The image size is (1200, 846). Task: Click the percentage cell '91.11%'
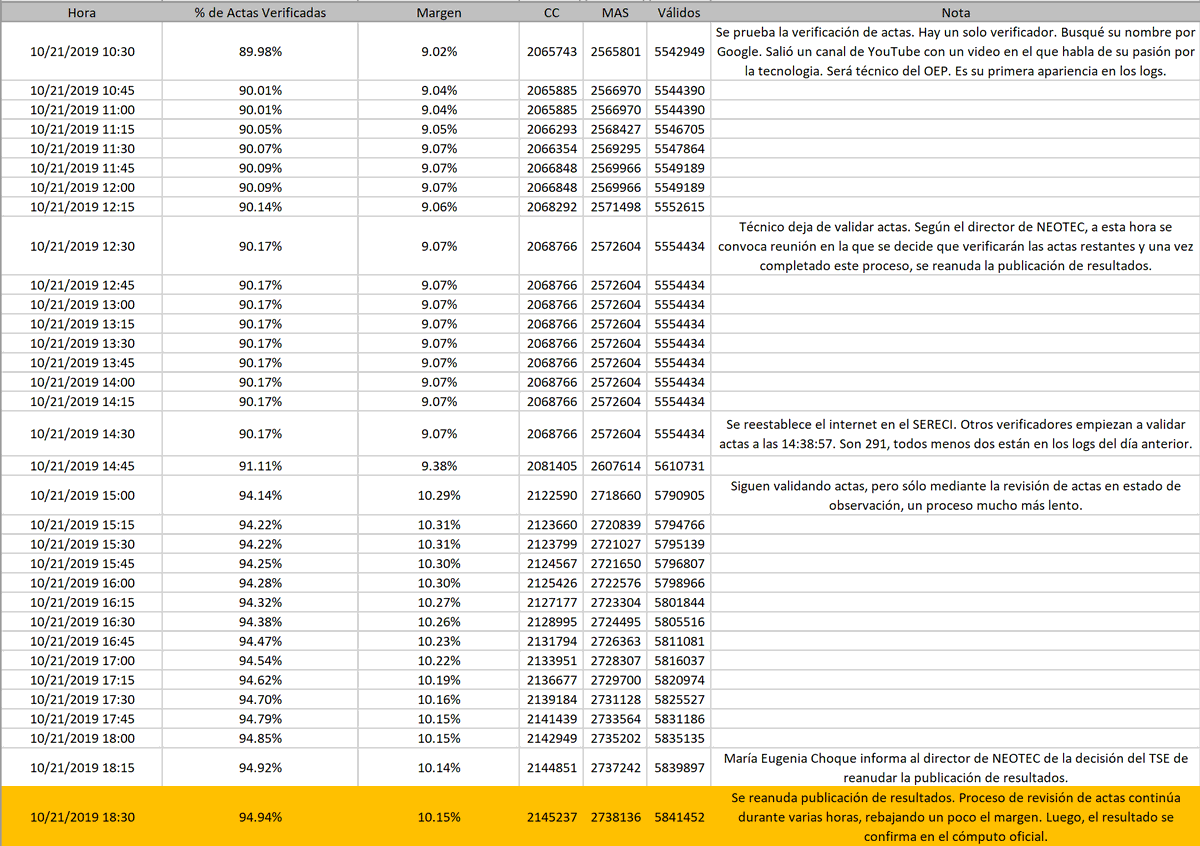260,466
